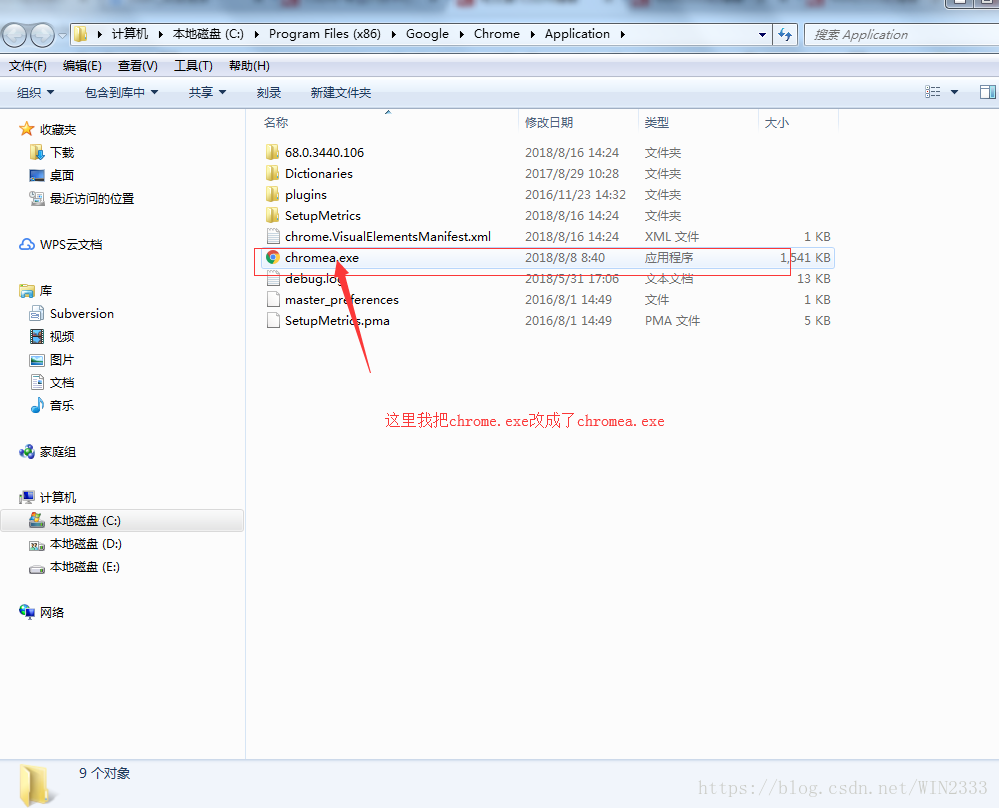Open address bar history dropdown
999x808 pixels.
(x=762, y=34)
